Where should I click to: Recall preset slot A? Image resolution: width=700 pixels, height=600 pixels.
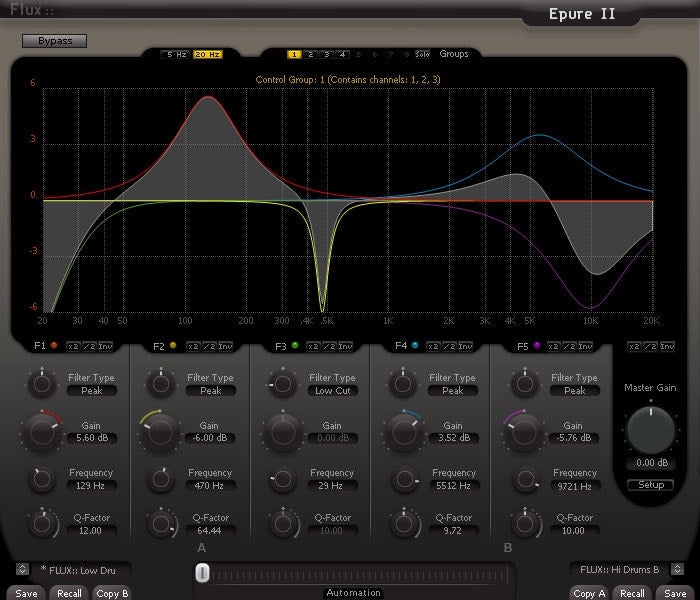point(69,593)
